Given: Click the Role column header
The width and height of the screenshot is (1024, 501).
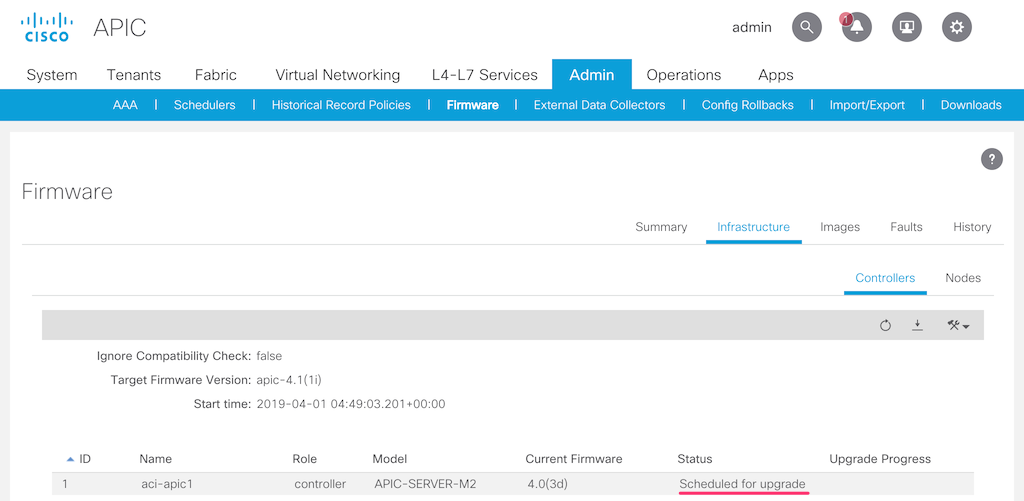Looking at the screenshot, I should click(x=304, y=459).
